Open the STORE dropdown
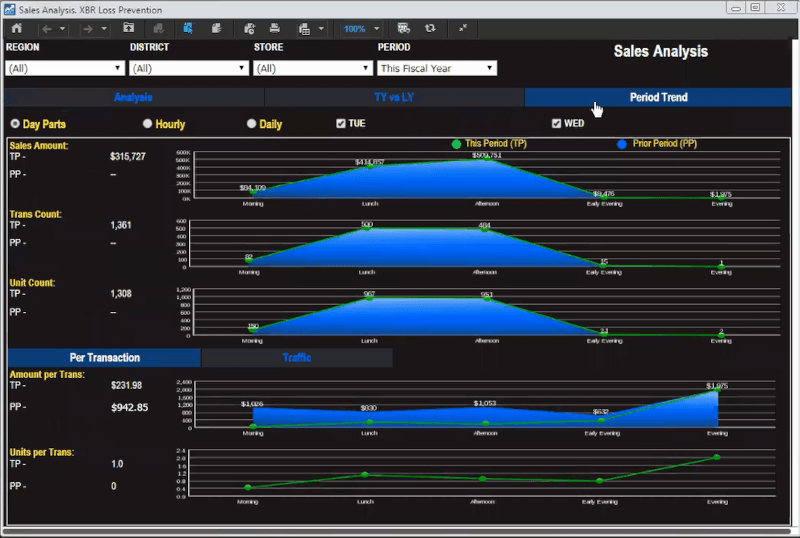The height and width of the screenshot is (538, 800). (x=313, y=68)
